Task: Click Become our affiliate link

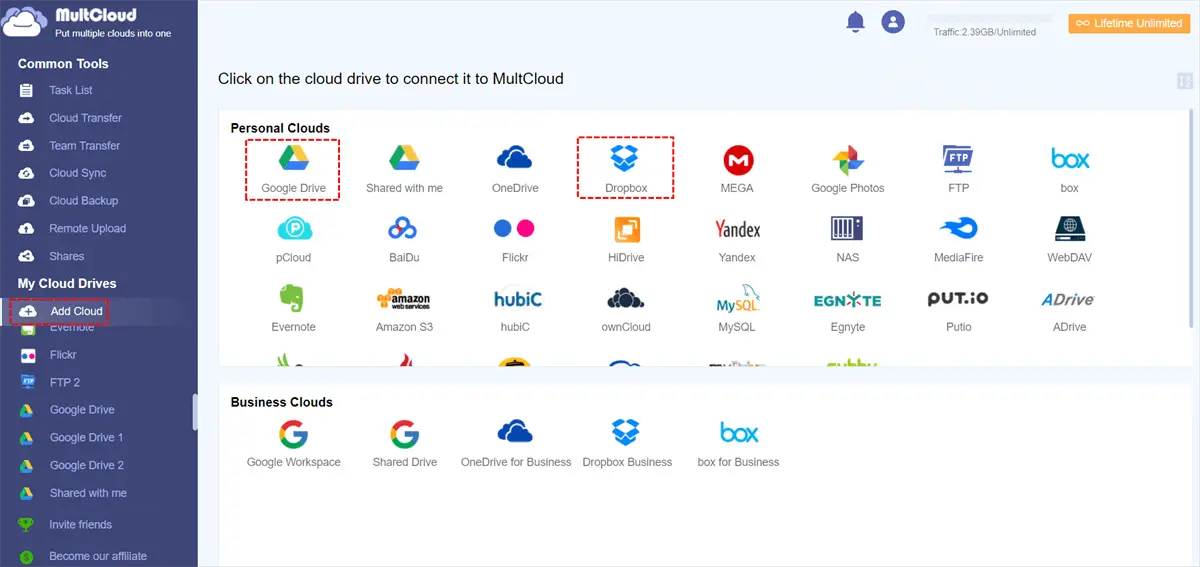Action: pyautogui.click(x=98, y=556)
